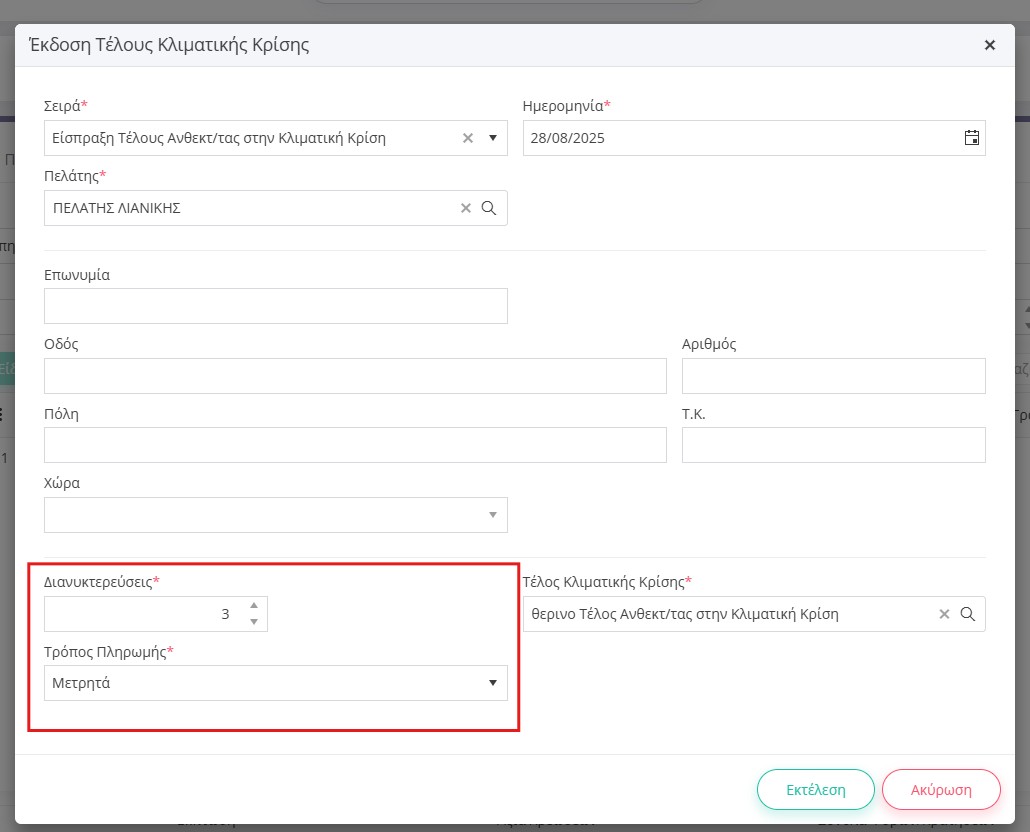Expand the Σειρά dropdown arrow
This screenshot has height=832, width=1030.
tap(492, 138)
